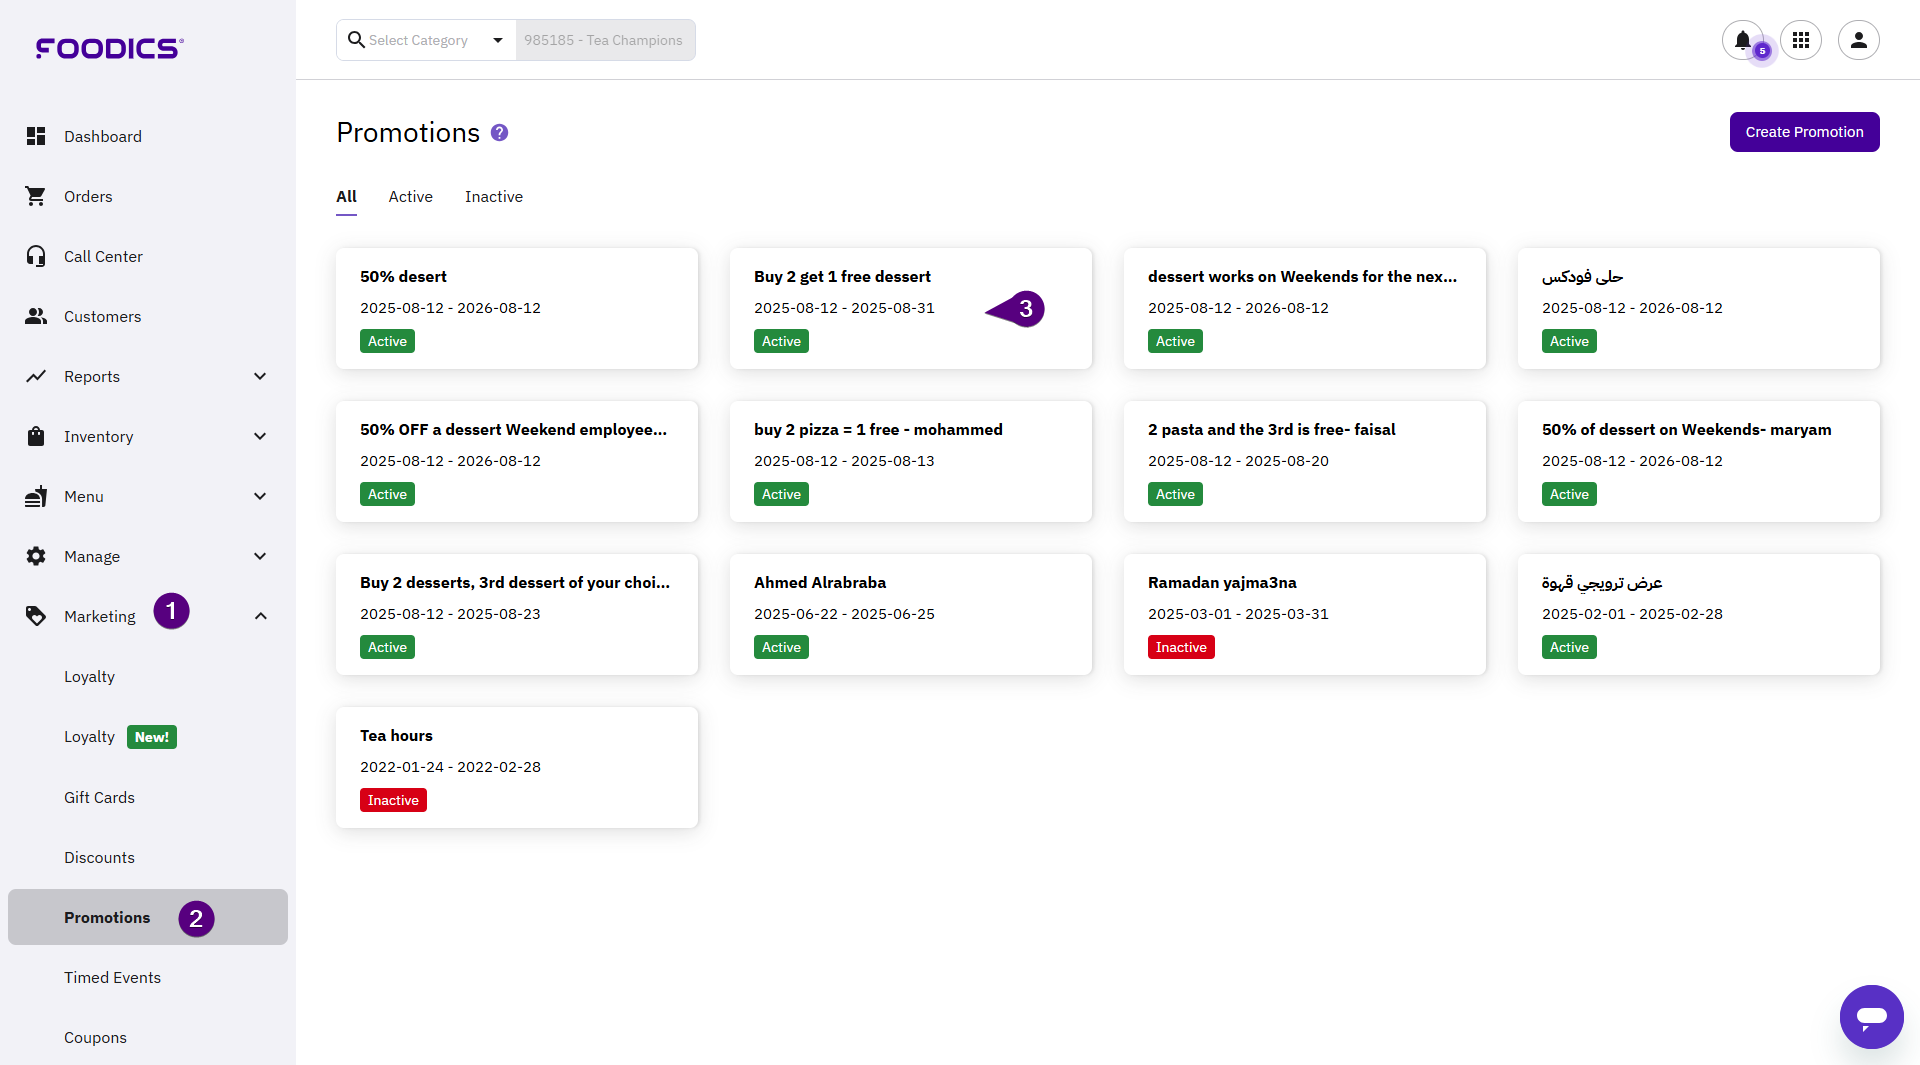Click the Customers people icon
1920x1065 pixels.
pyautogui.click(x=36, y=316)
